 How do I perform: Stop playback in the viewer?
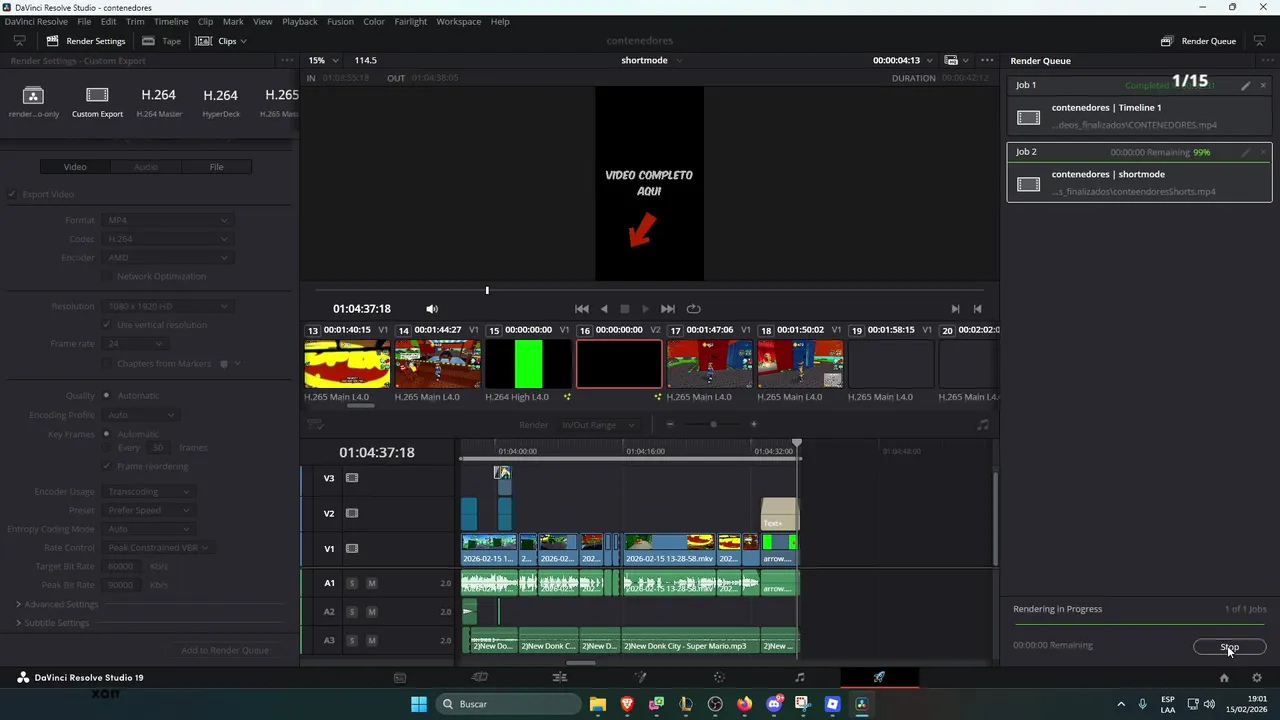tap(625, 309)
